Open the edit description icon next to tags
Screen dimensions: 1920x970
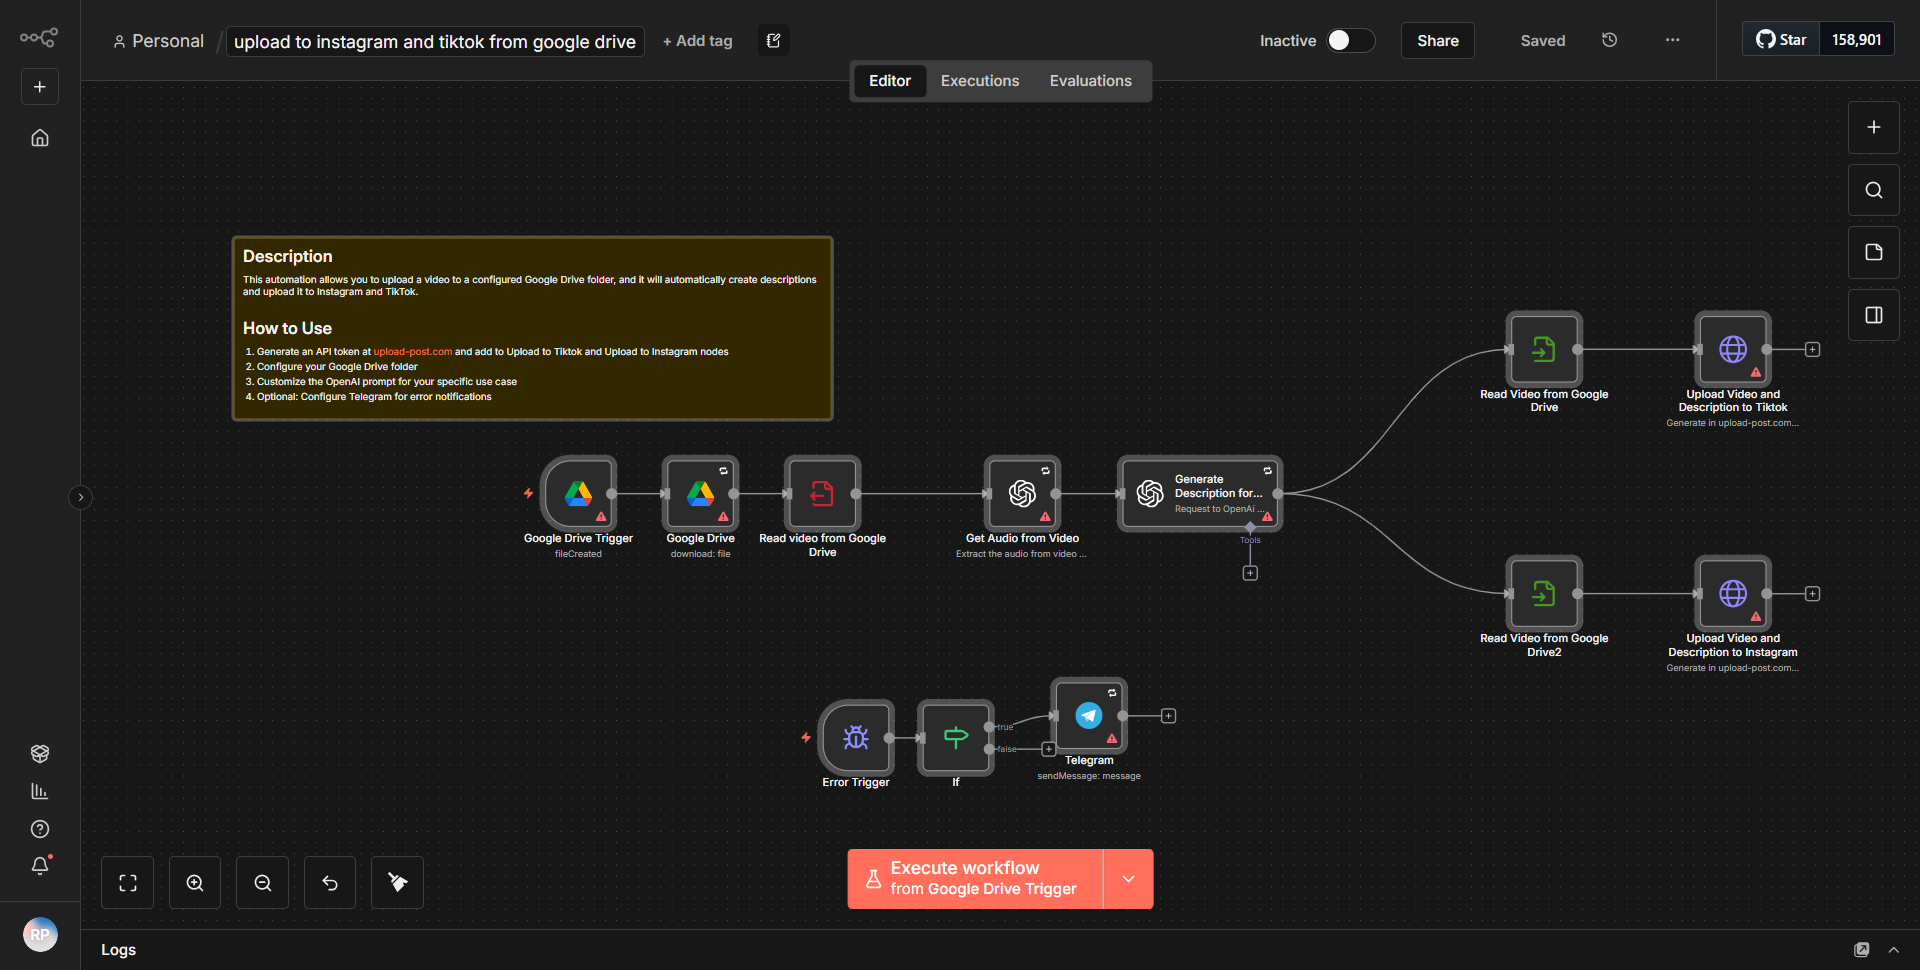click(773, 41)
